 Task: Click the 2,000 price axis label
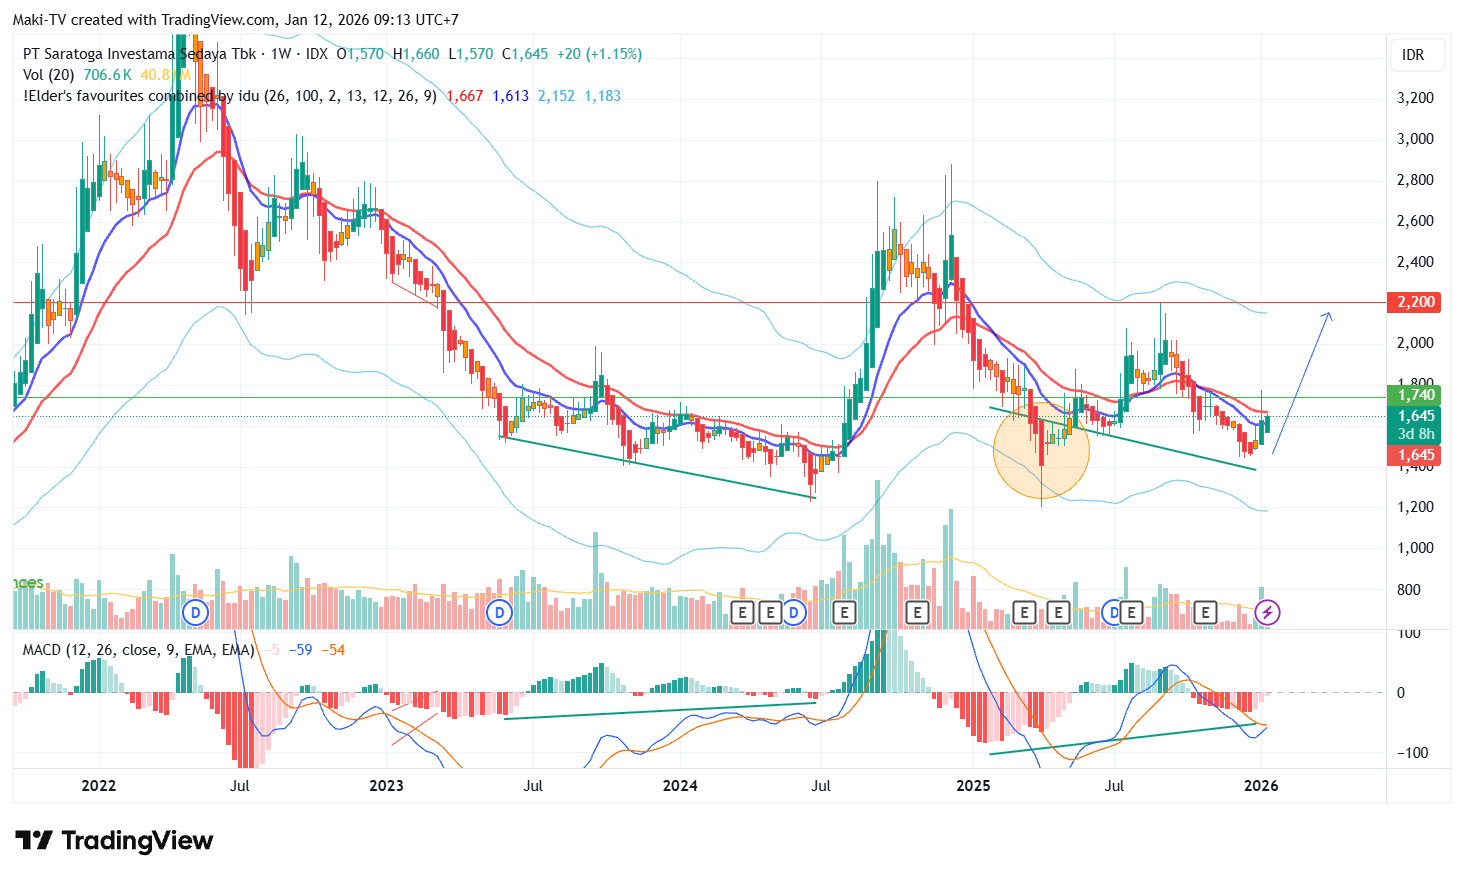tap(1415, 343)
